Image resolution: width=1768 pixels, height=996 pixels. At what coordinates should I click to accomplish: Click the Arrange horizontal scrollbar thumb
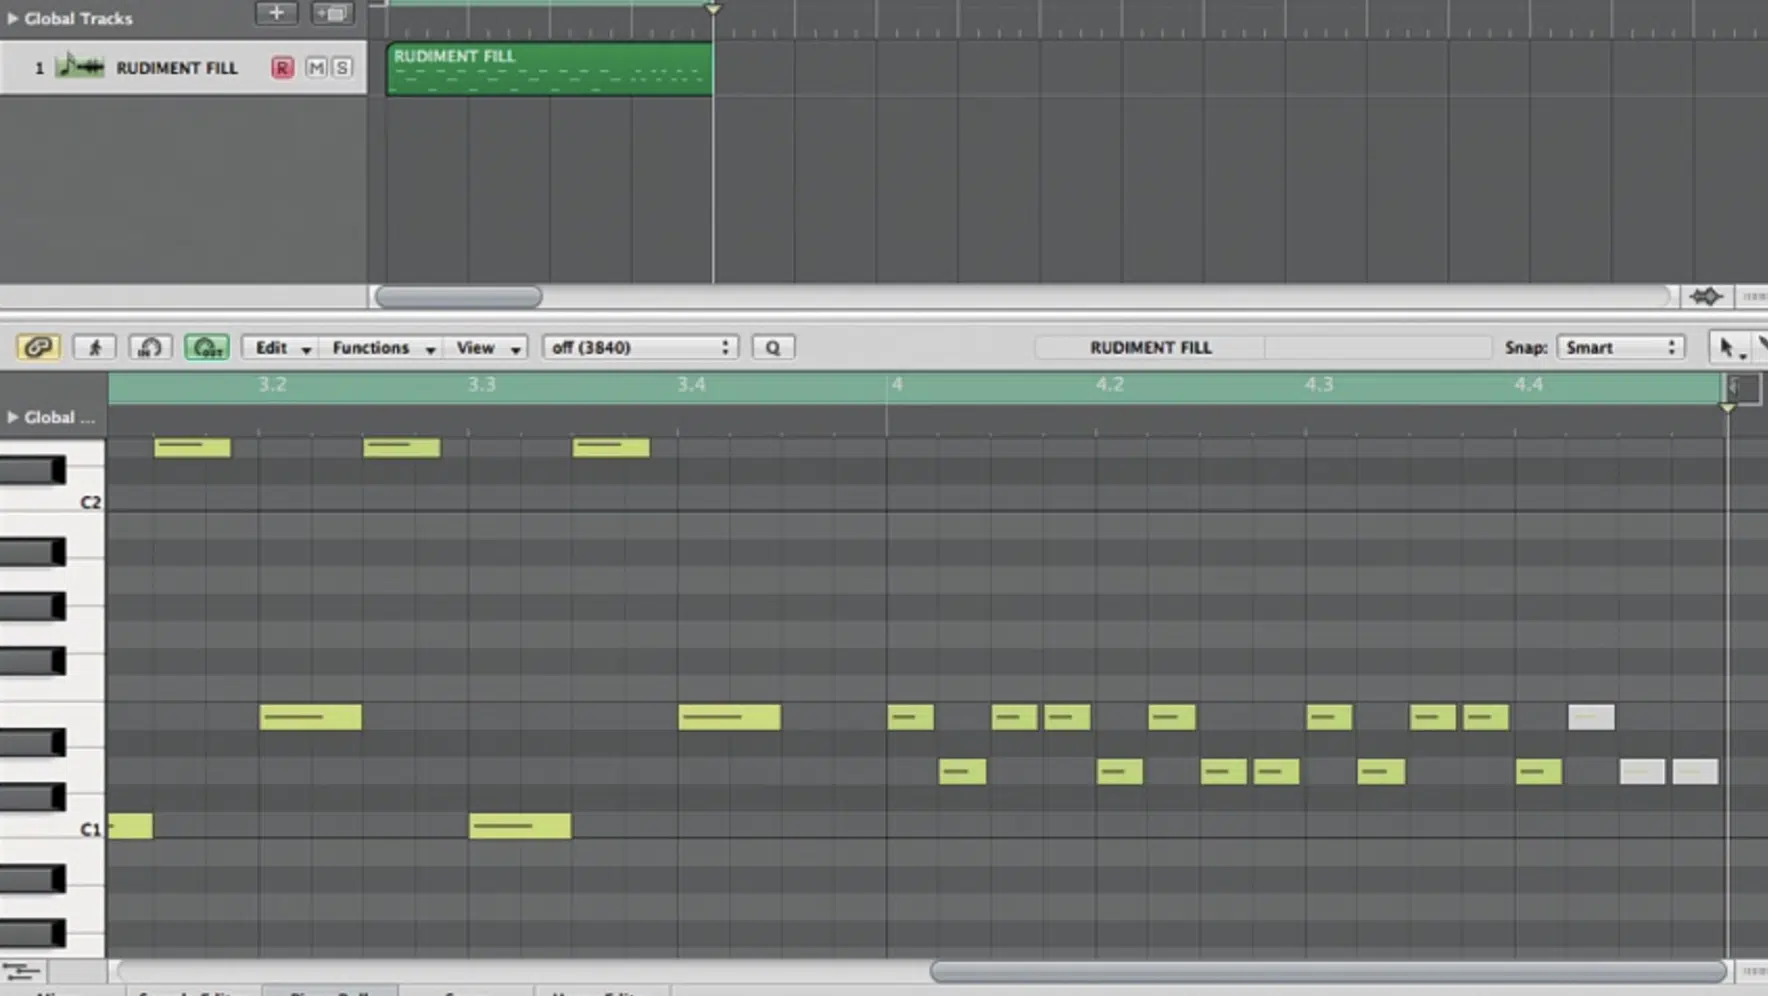(x=458, y=296)
